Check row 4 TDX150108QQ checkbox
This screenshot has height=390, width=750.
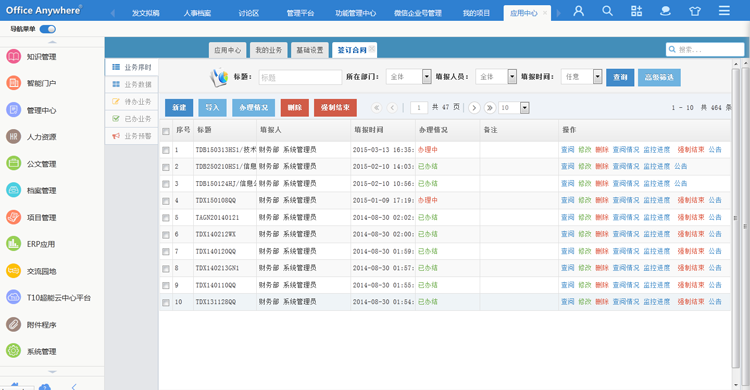(x=166, y=201)
